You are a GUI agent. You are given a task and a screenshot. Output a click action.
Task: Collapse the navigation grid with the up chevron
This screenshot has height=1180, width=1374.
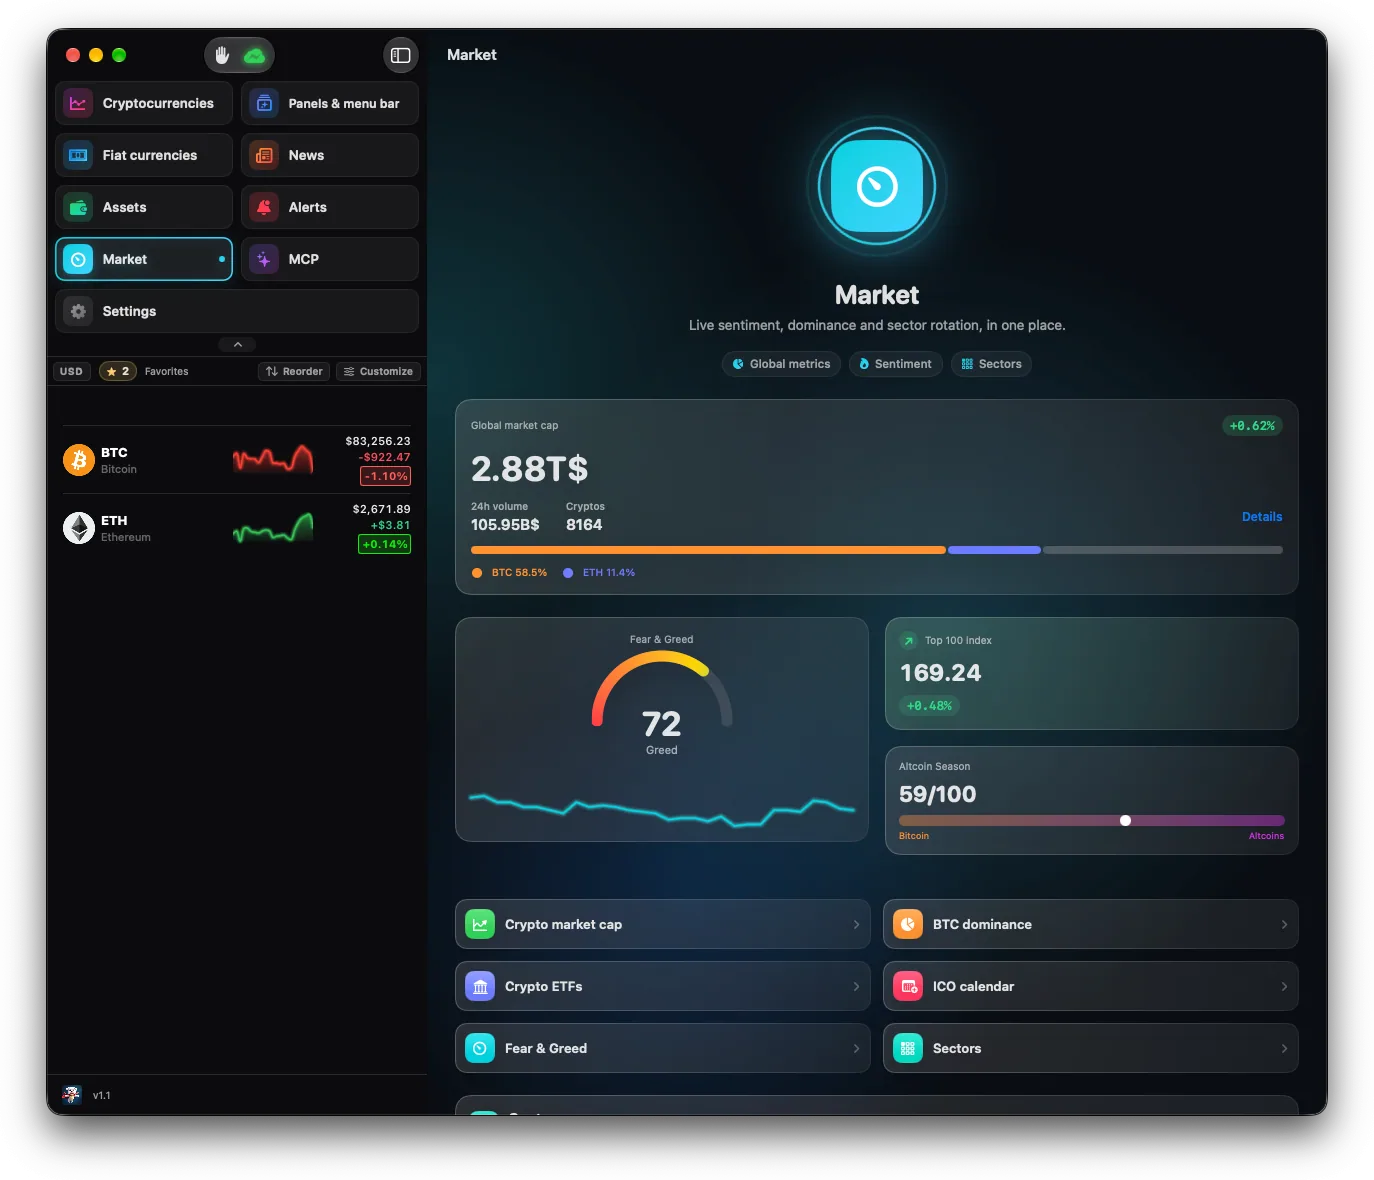238,344
